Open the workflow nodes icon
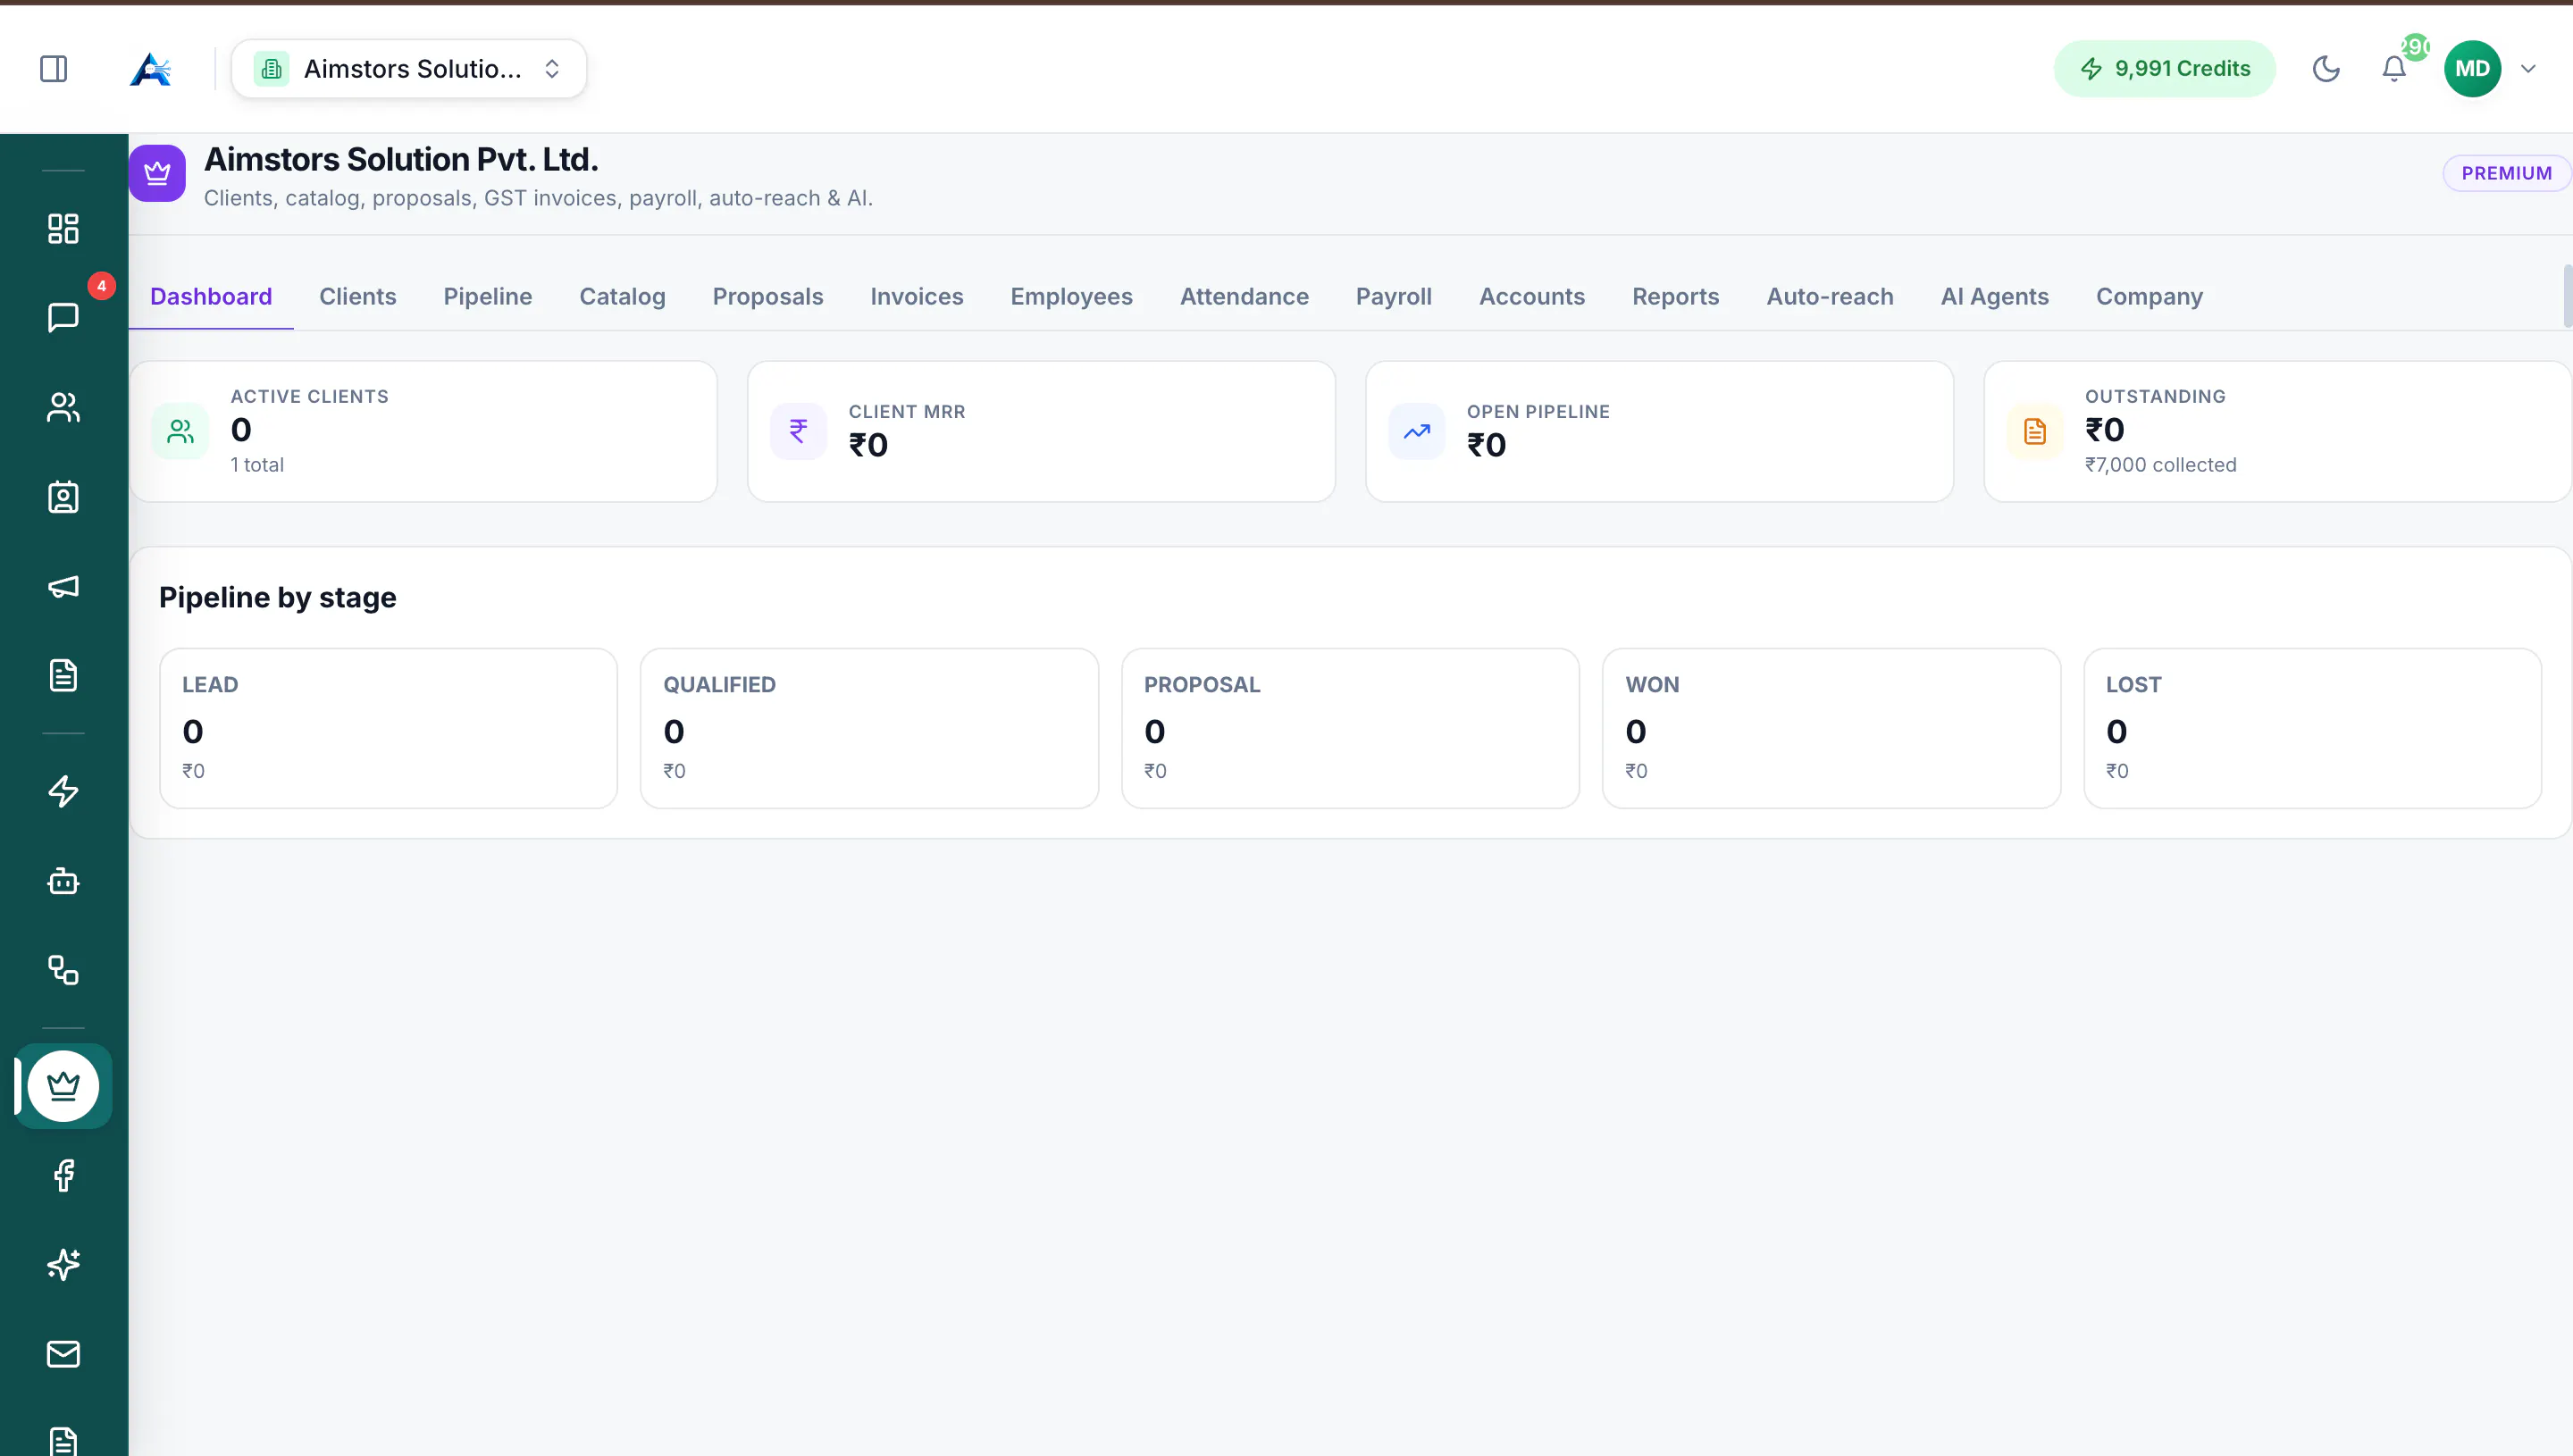This screenshot has width=2573, height=1456. click(x=63, y=970)
